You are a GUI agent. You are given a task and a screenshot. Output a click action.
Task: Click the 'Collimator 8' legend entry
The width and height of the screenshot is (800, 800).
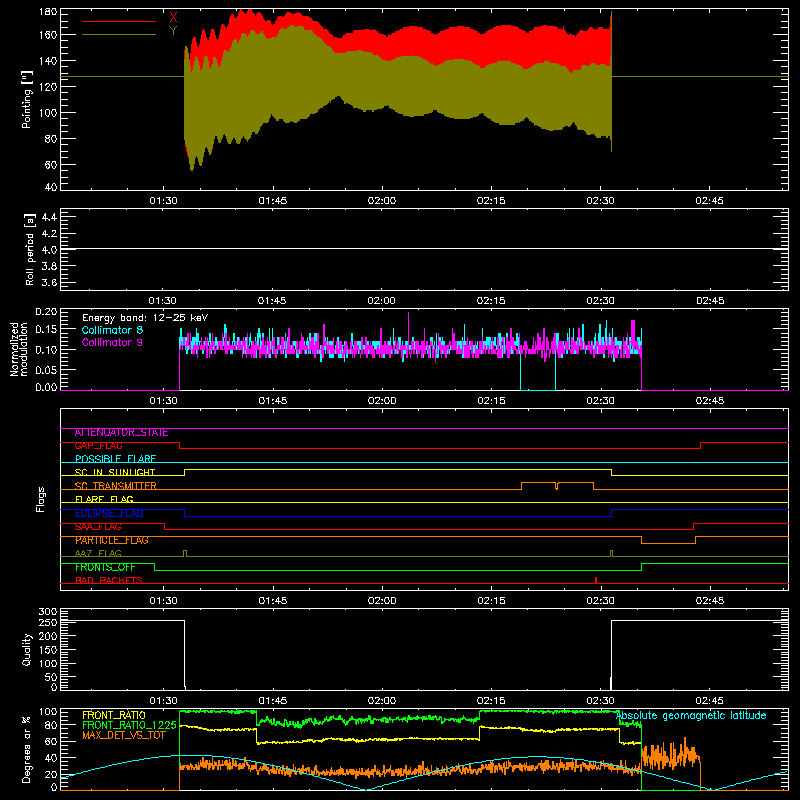(x=112, y=330)
